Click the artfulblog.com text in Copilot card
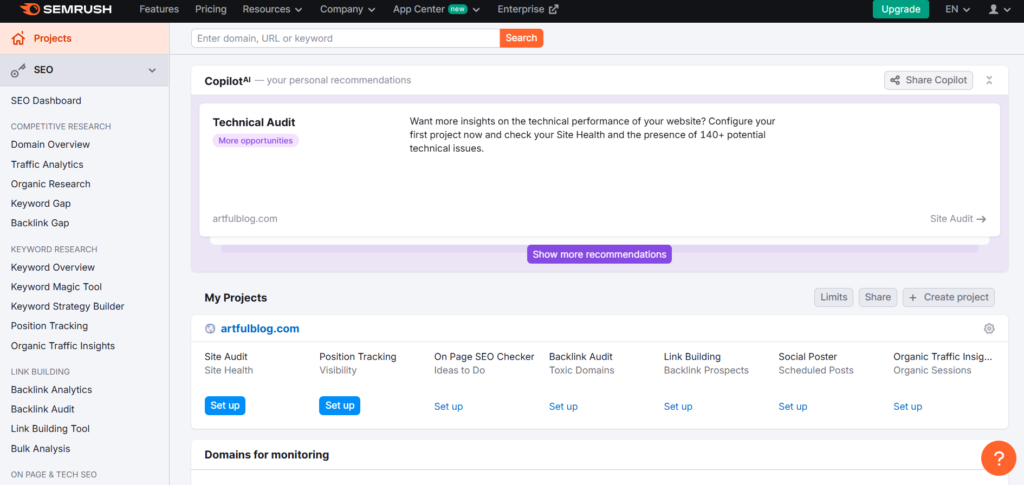1024x485 pixels. click(245, 219)
